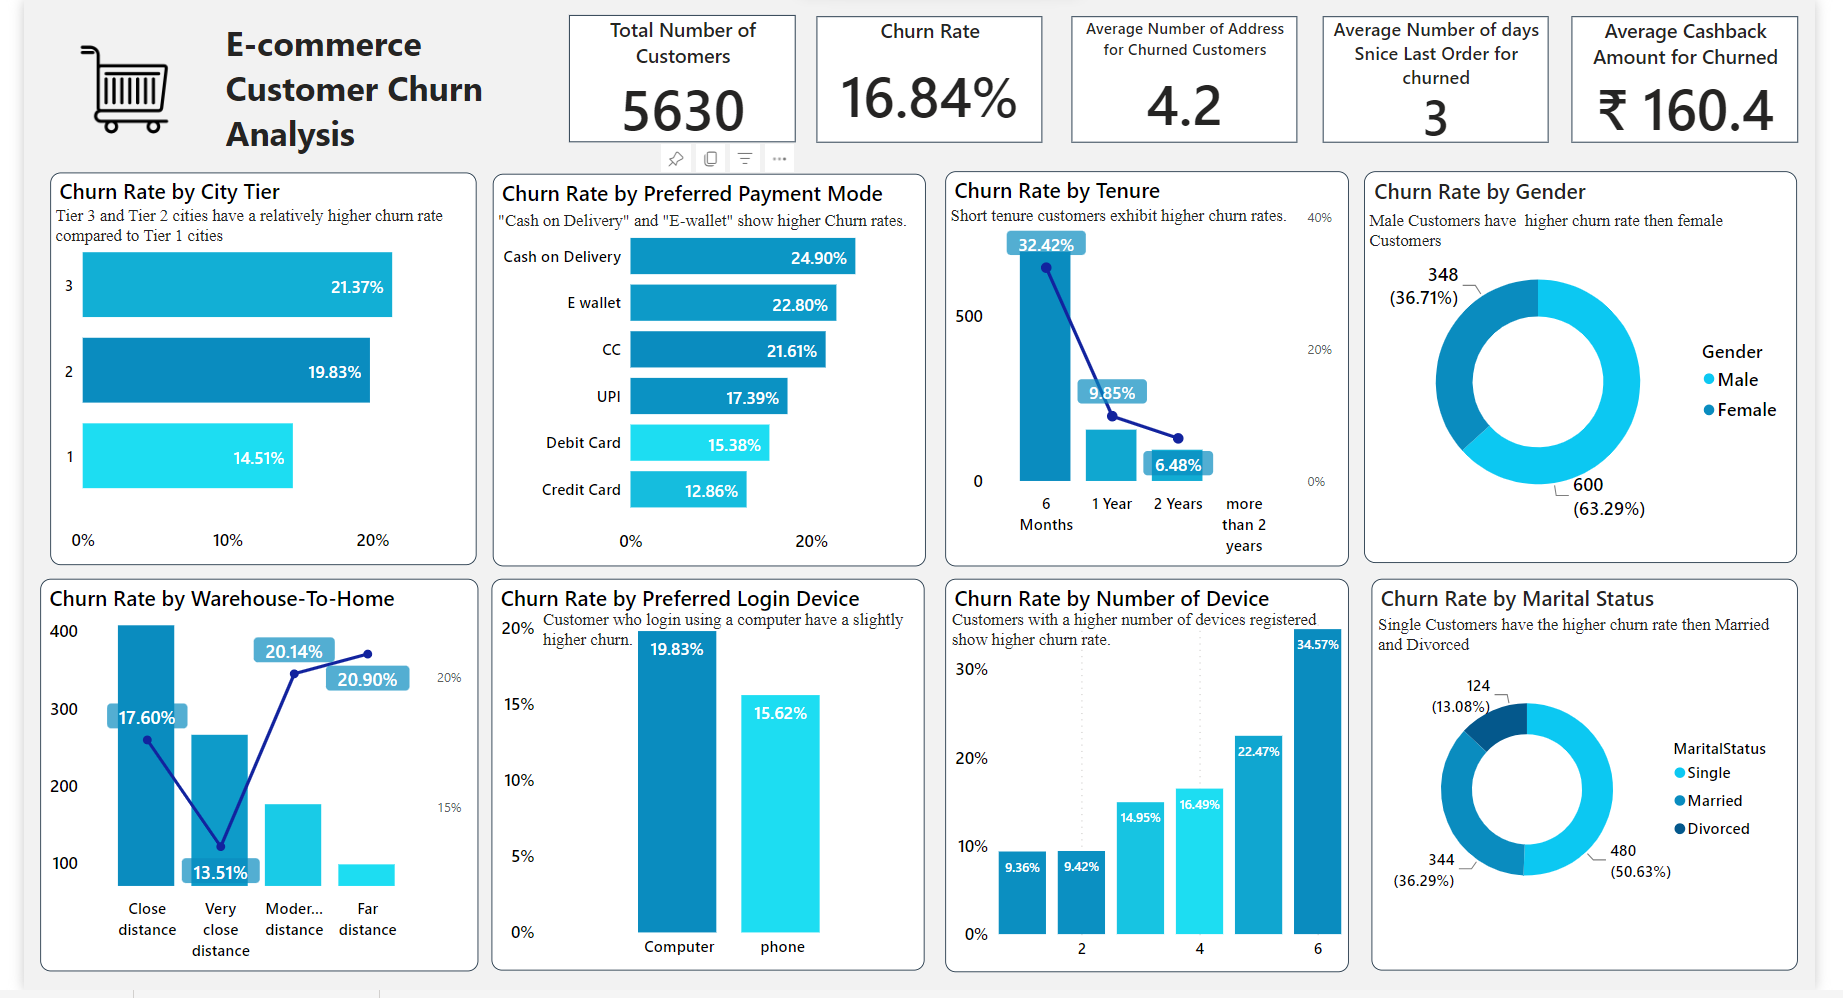Viewport: 1843px width, 998px height.
Task: Select the Computer login device bar
Action: (x=677, y=781)
